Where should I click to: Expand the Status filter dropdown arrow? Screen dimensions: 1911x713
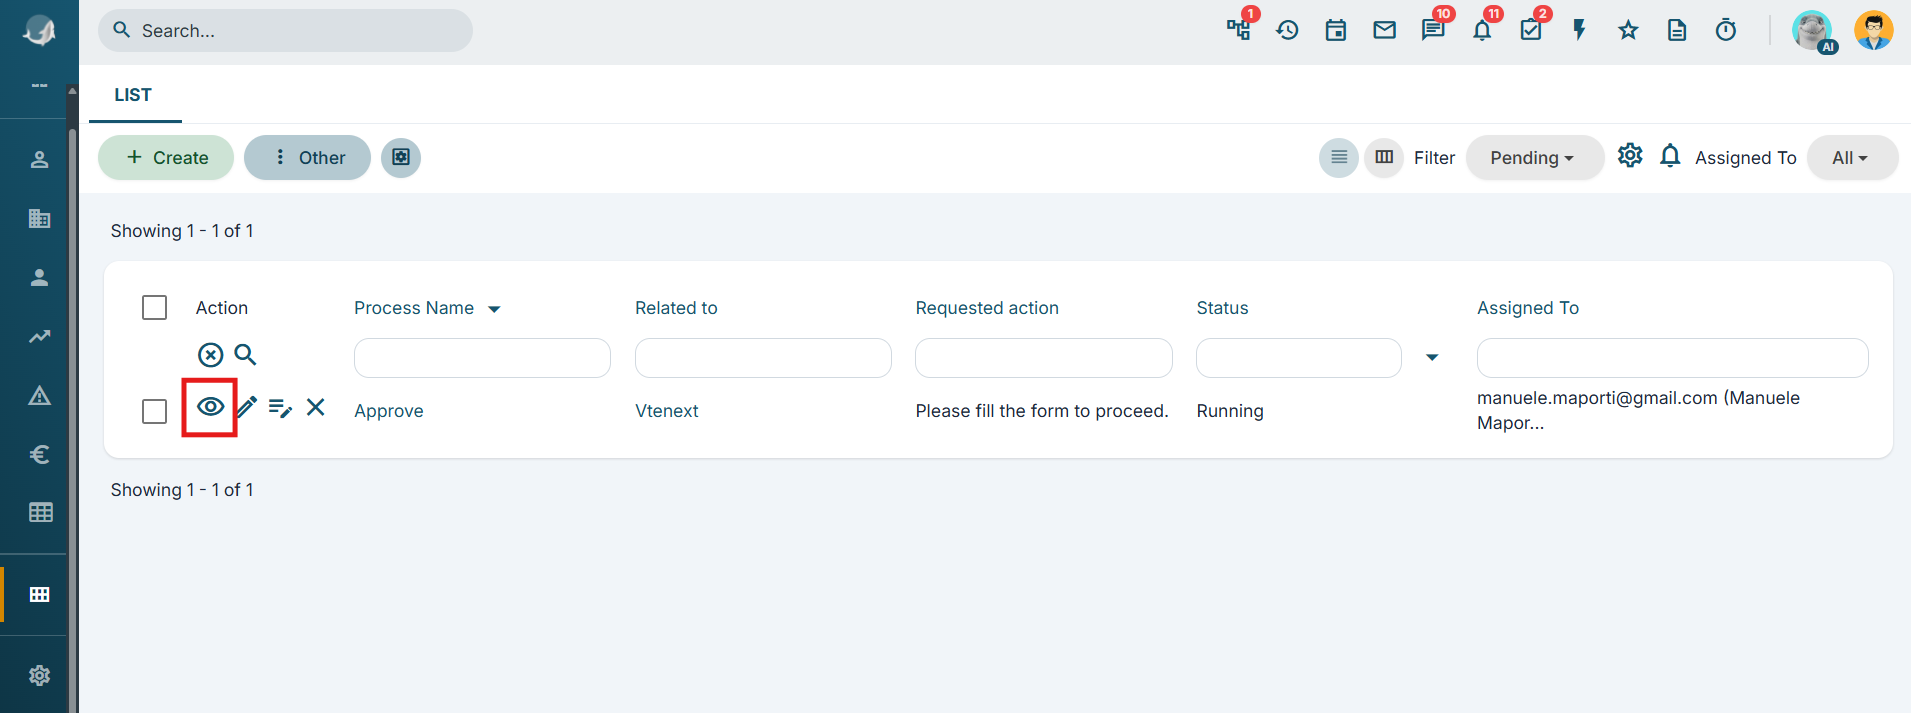coord(1432,357)
